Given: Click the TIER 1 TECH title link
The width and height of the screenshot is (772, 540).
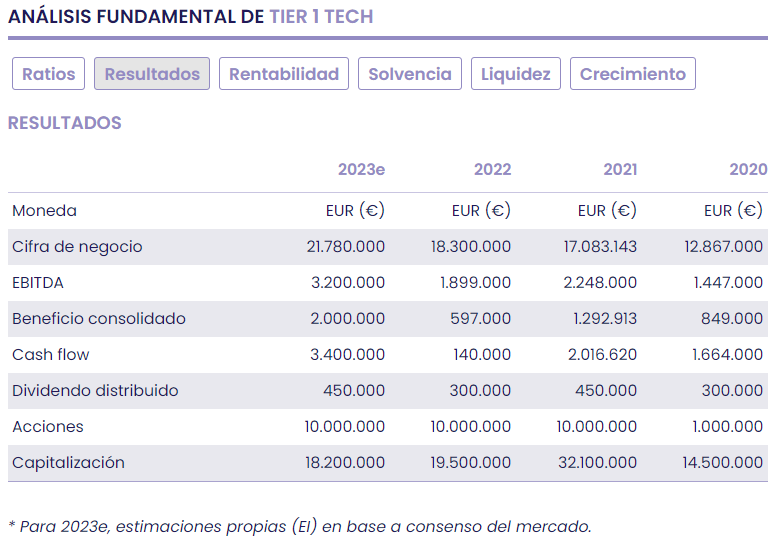Looking at the screenshot, I should (321, 17).
